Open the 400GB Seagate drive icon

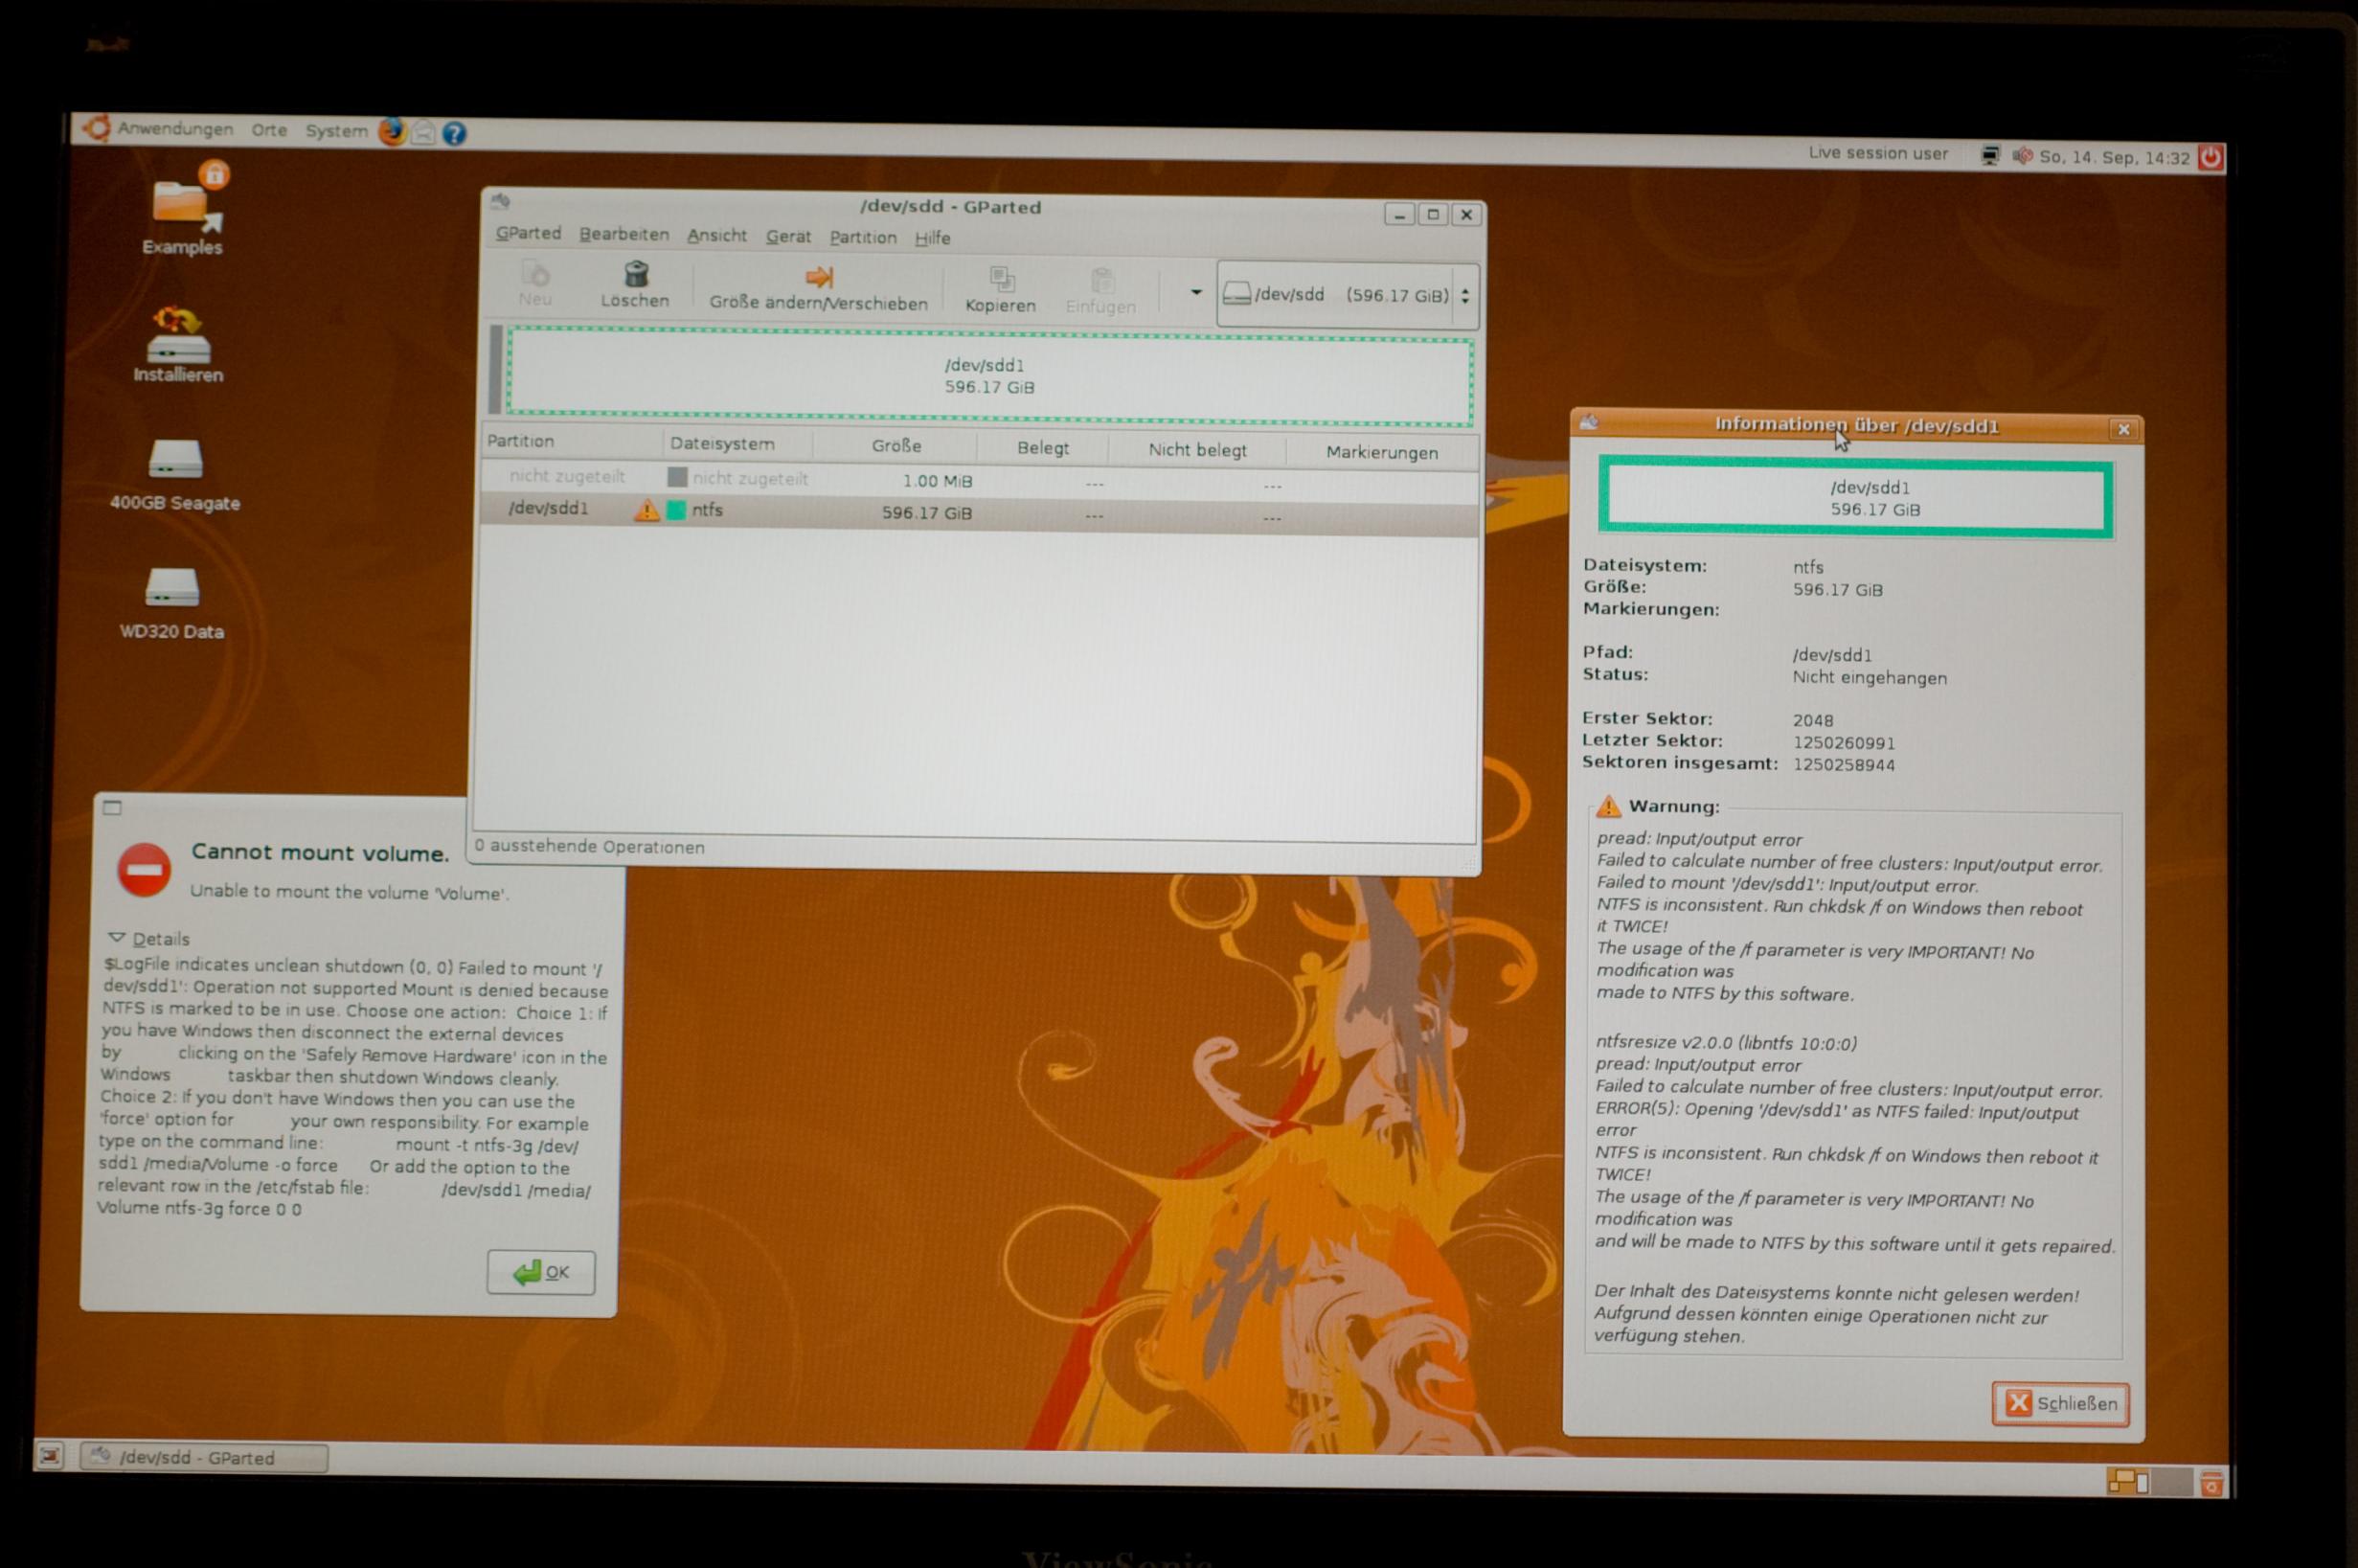175,461
